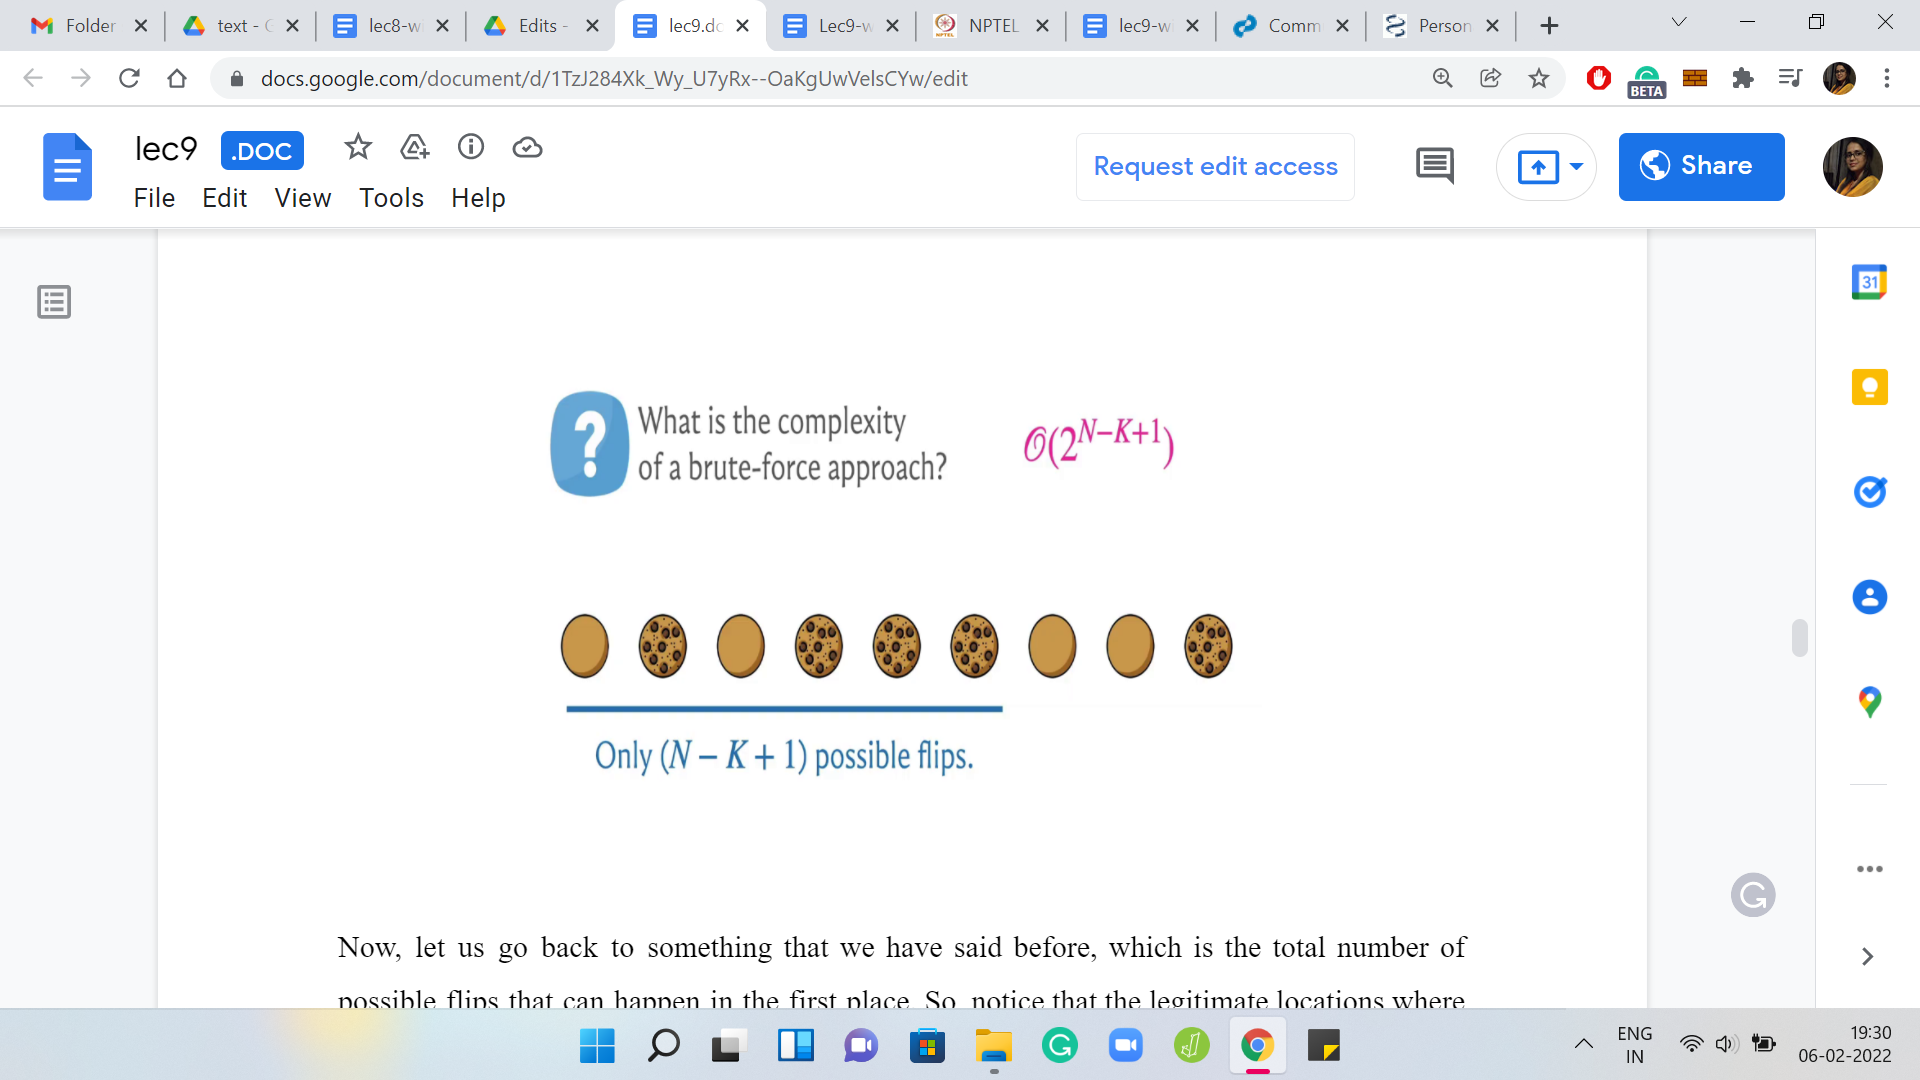The image size is (1920, 1080).
Task: Open the BETA extension icon
Action: pyautogui.click(x=1646, y=80)
